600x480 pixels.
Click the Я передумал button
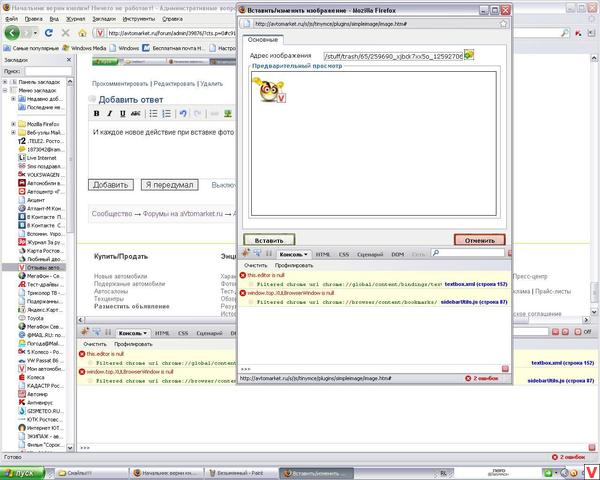pos(170,185)
